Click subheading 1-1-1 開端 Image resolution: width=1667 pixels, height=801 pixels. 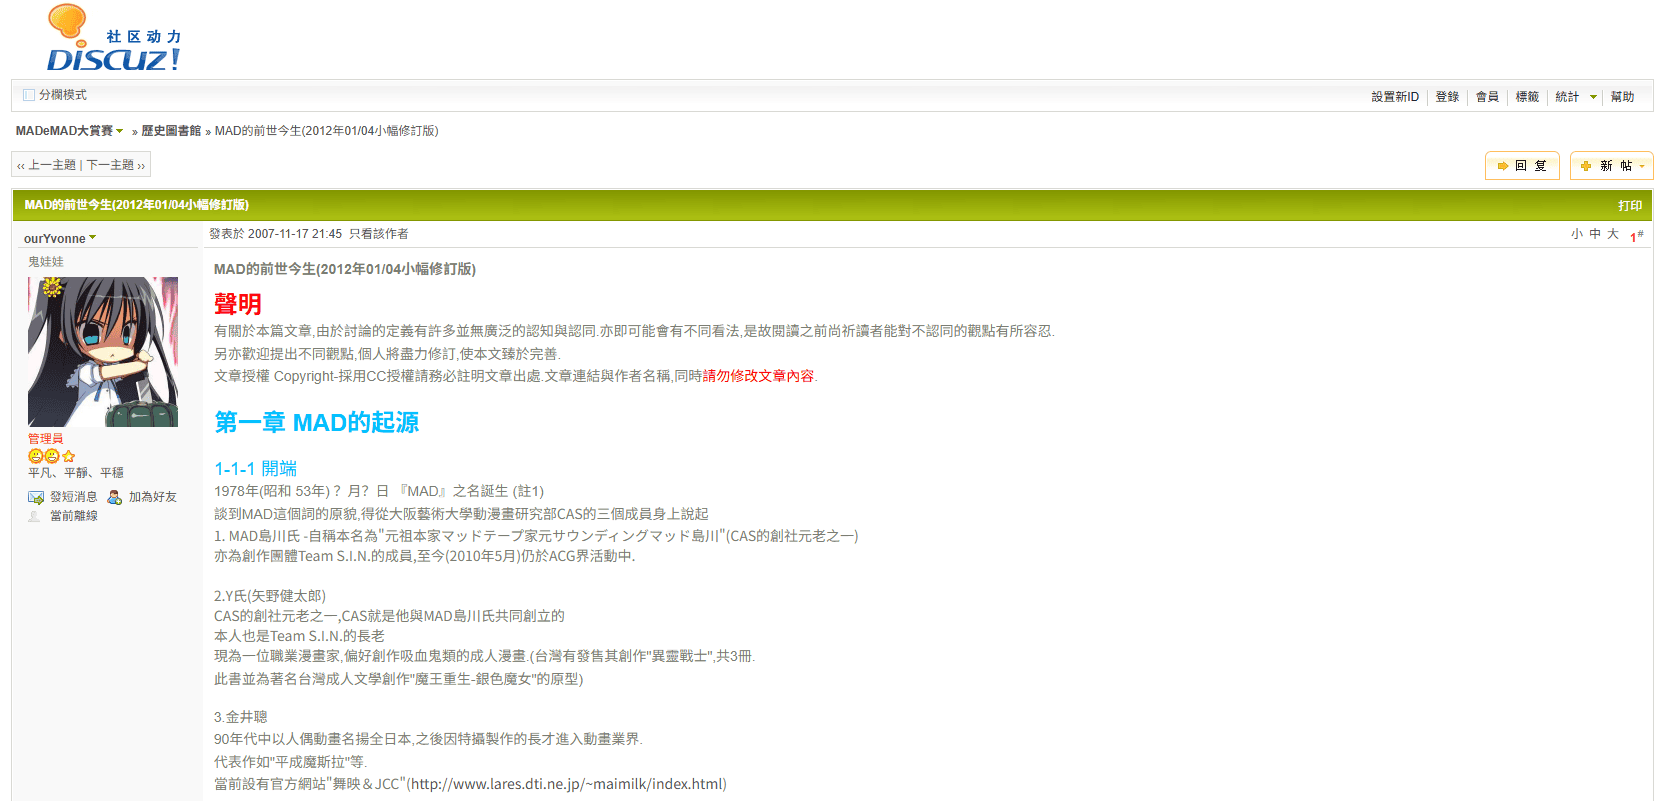255,468
